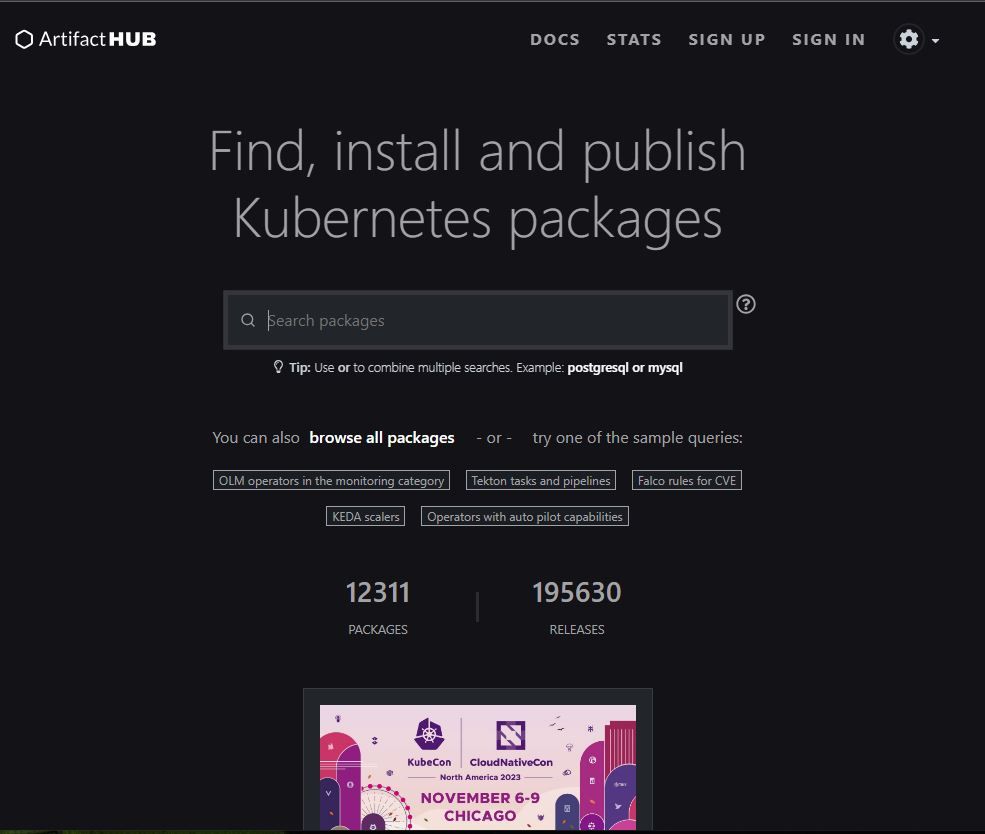Click the PACKAGES label
The height and width of the screenshot is (834, 985).
point(378,629)
